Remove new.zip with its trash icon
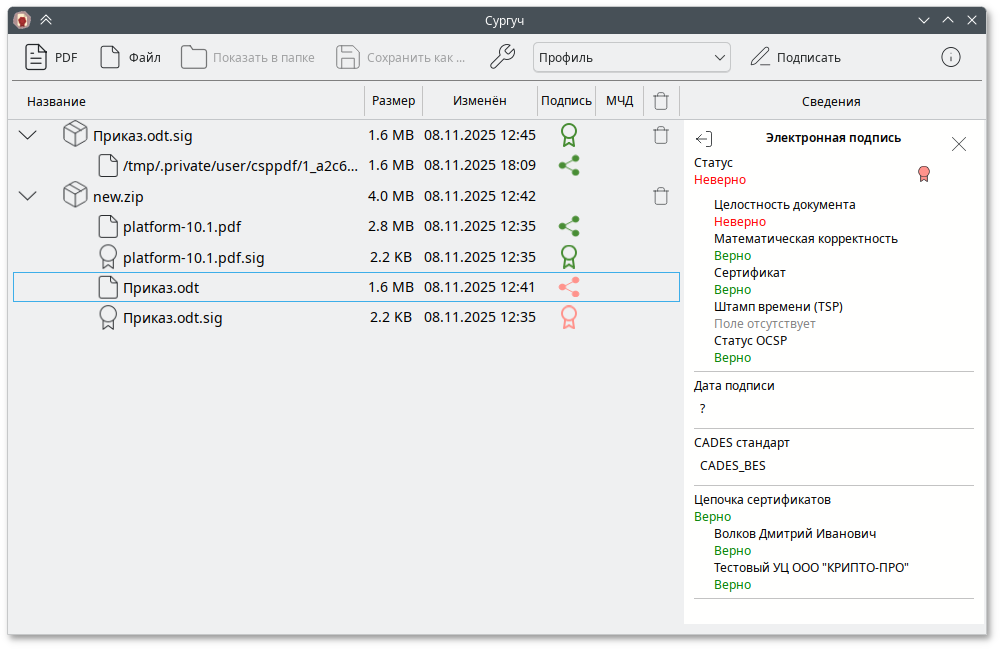 tap(661, 196)
